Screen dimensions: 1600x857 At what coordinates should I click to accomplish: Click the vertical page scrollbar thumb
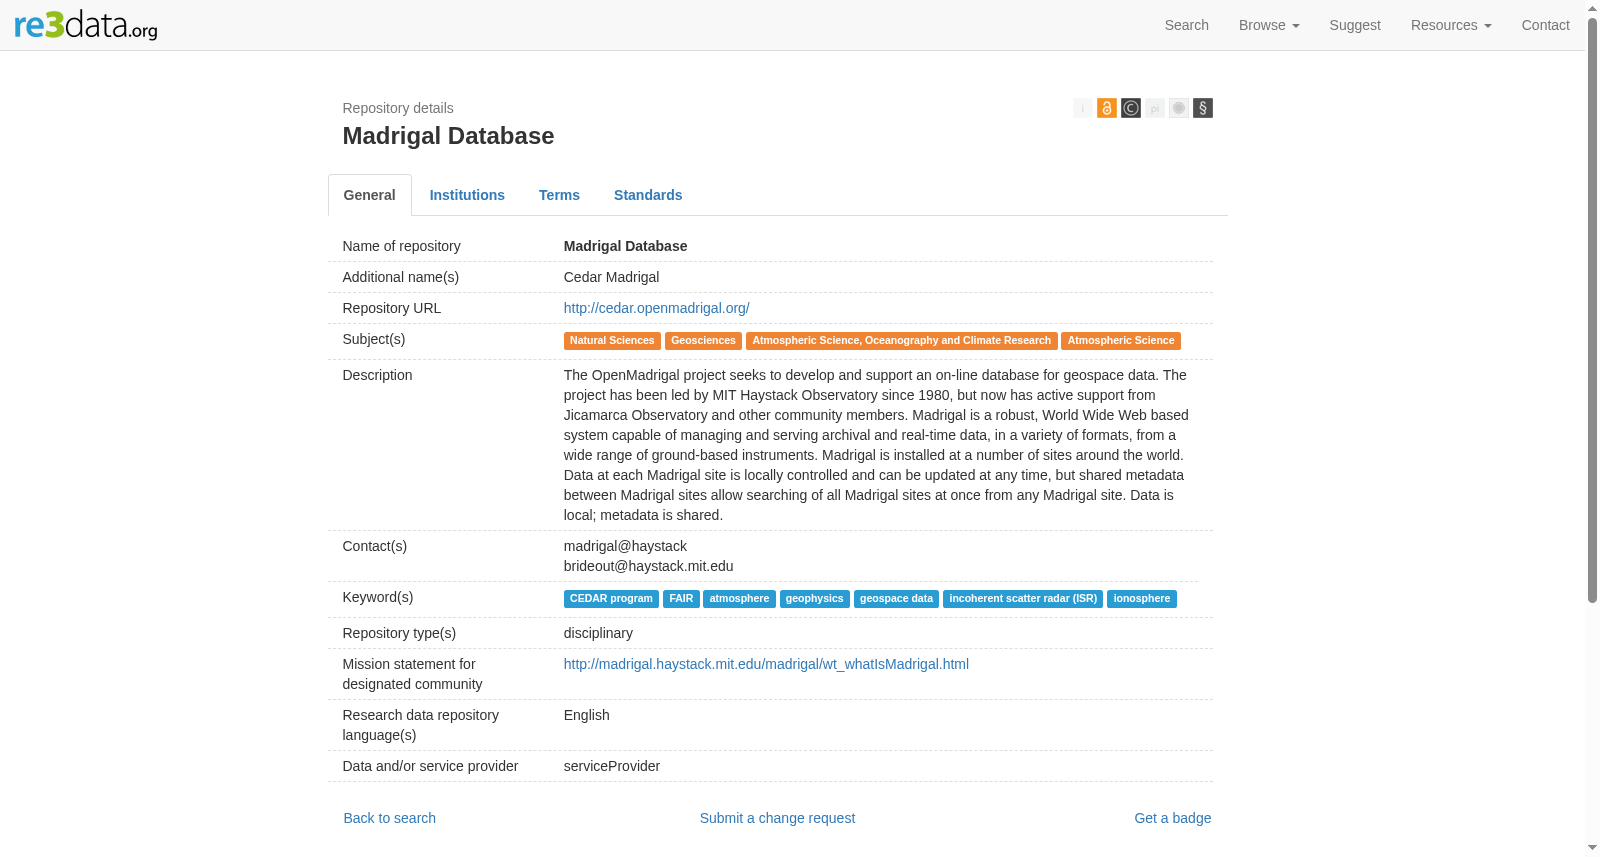tap(1592, 310)
